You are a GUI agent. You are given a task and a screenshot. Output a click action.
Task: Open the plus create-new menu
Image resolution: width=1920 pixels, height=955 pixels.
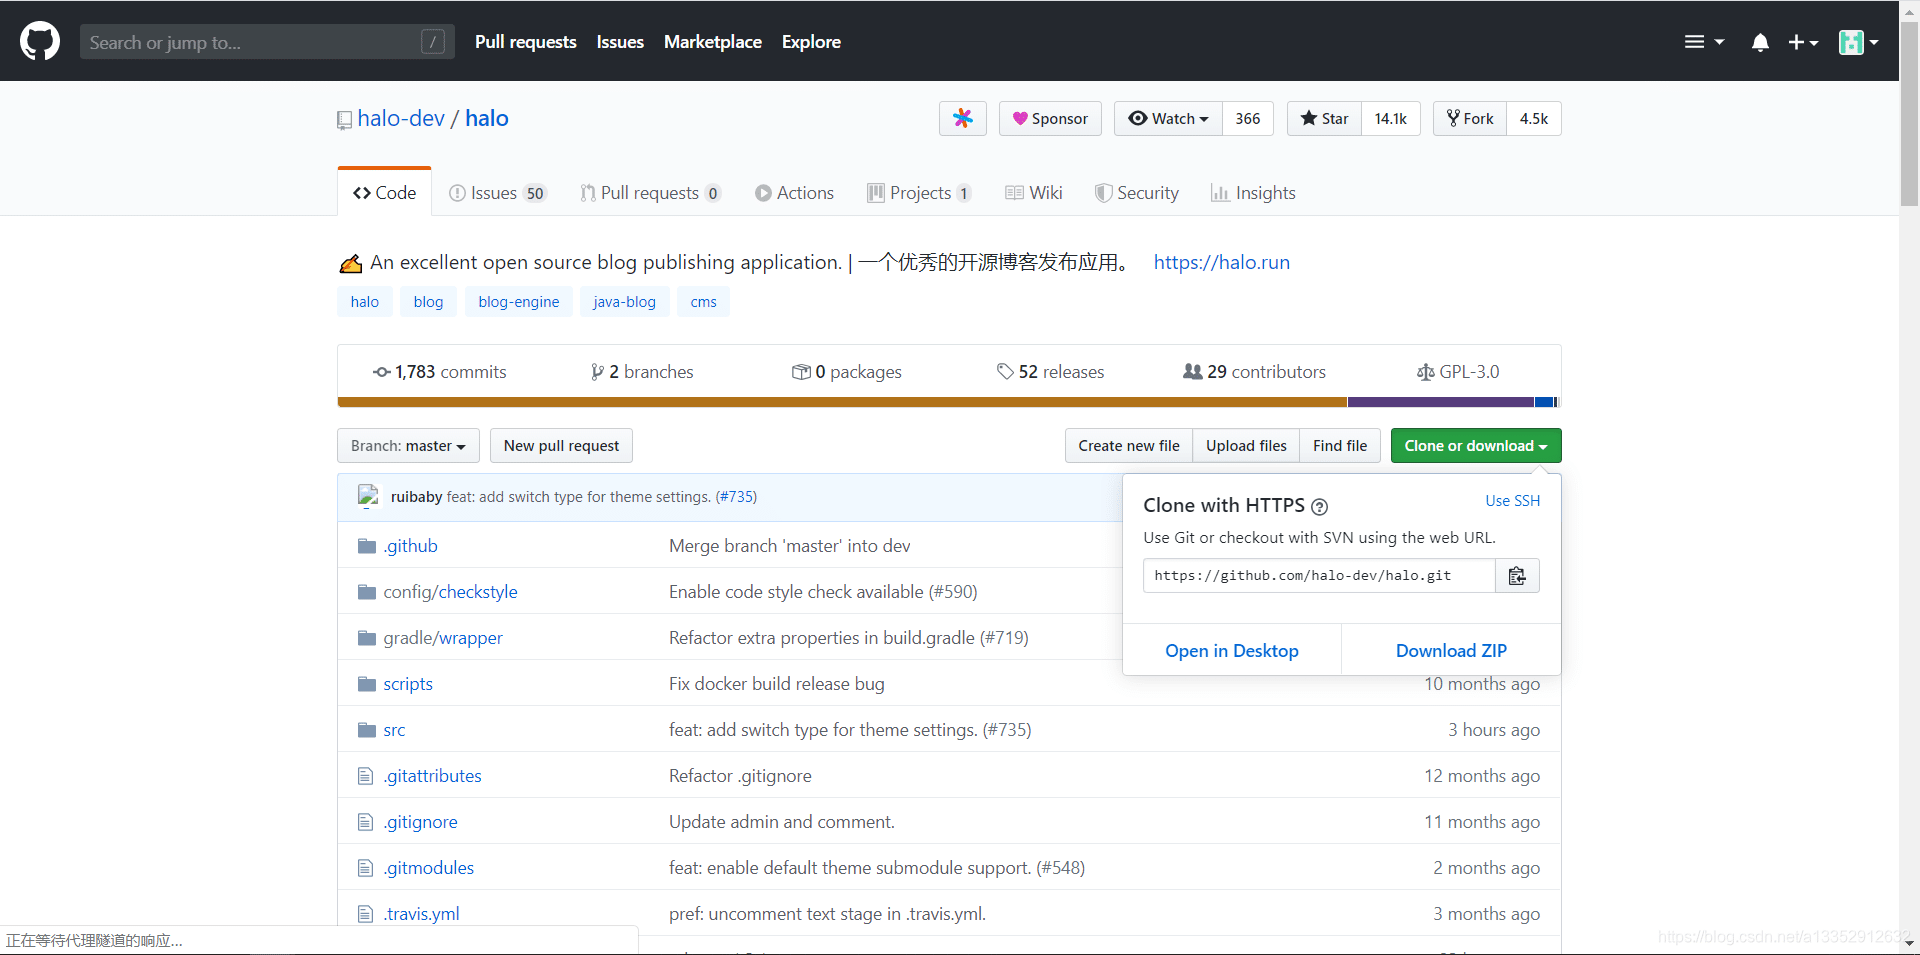coord(1803,42)
